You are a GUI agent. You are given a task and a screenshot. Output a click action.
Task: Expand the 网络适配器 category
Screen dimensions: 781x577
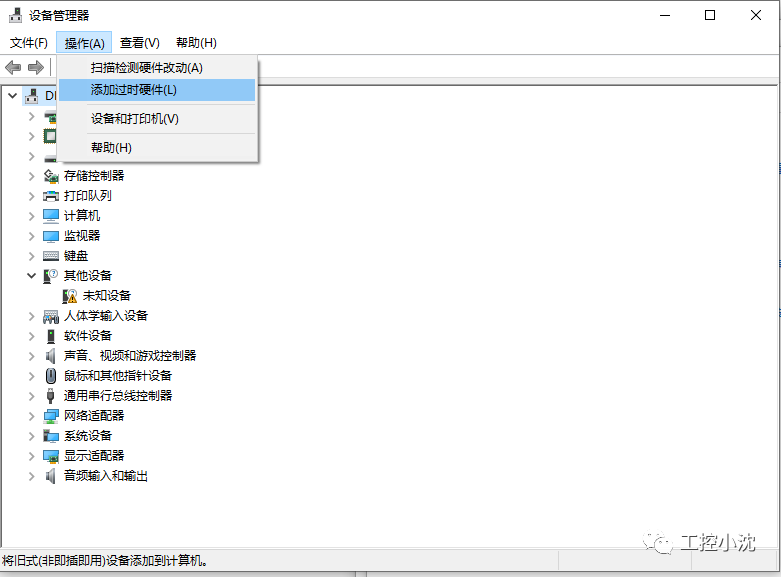(31, 416)
